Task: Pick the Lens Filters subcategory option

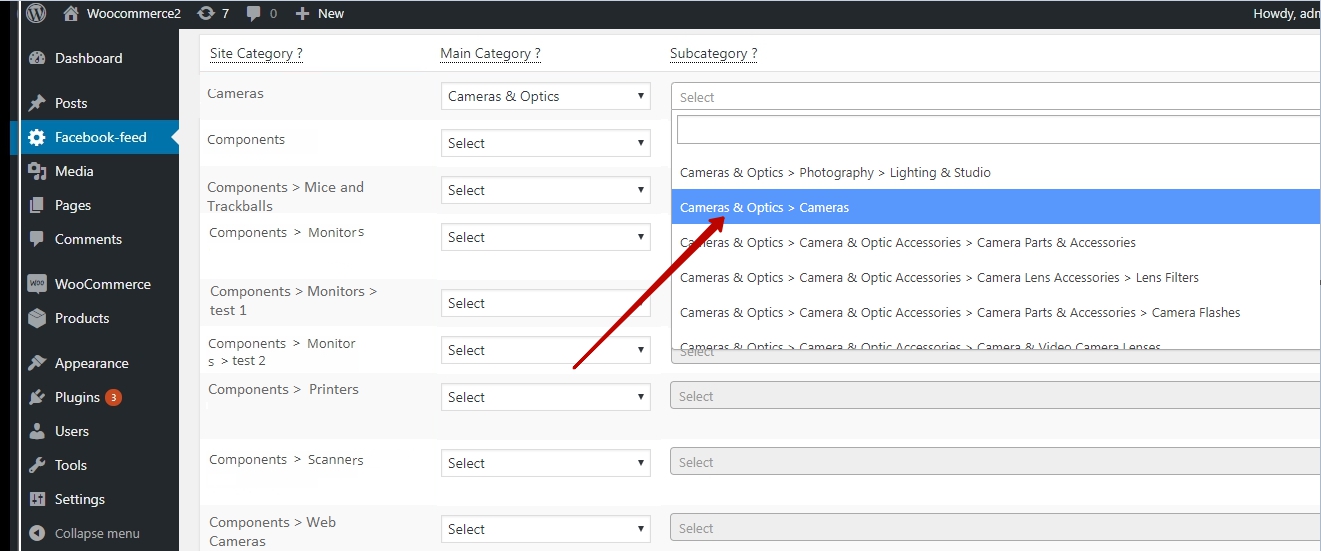Action: (x=938, y=277)
